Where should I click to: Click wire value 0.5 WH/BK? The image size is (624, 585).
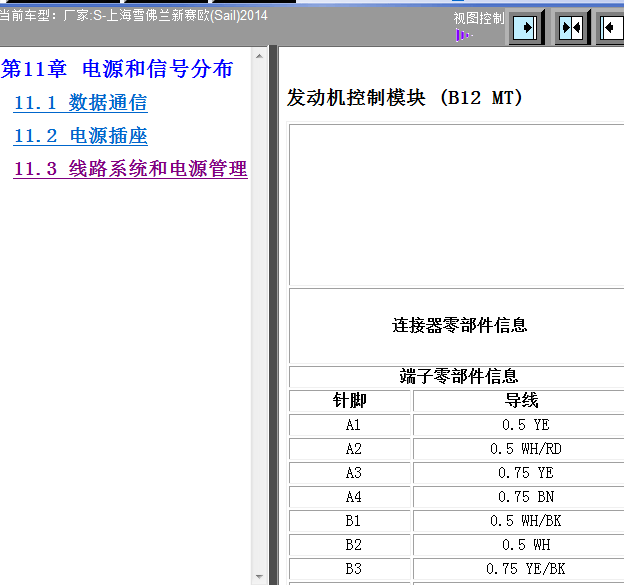pos(526,521)
